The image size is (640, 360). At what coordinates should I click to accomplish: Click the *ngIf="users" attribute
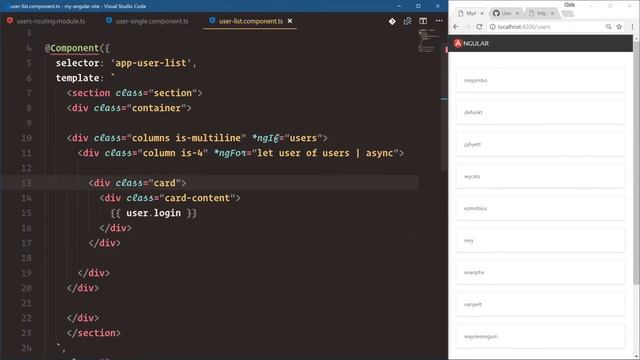287,138
